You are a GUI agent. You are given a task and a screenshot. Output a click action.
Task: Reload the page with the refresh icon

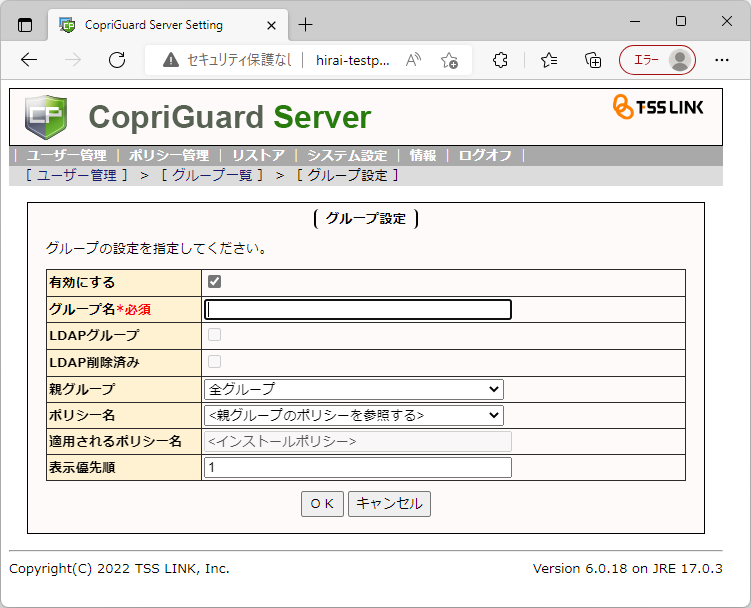tap(117, 60)
